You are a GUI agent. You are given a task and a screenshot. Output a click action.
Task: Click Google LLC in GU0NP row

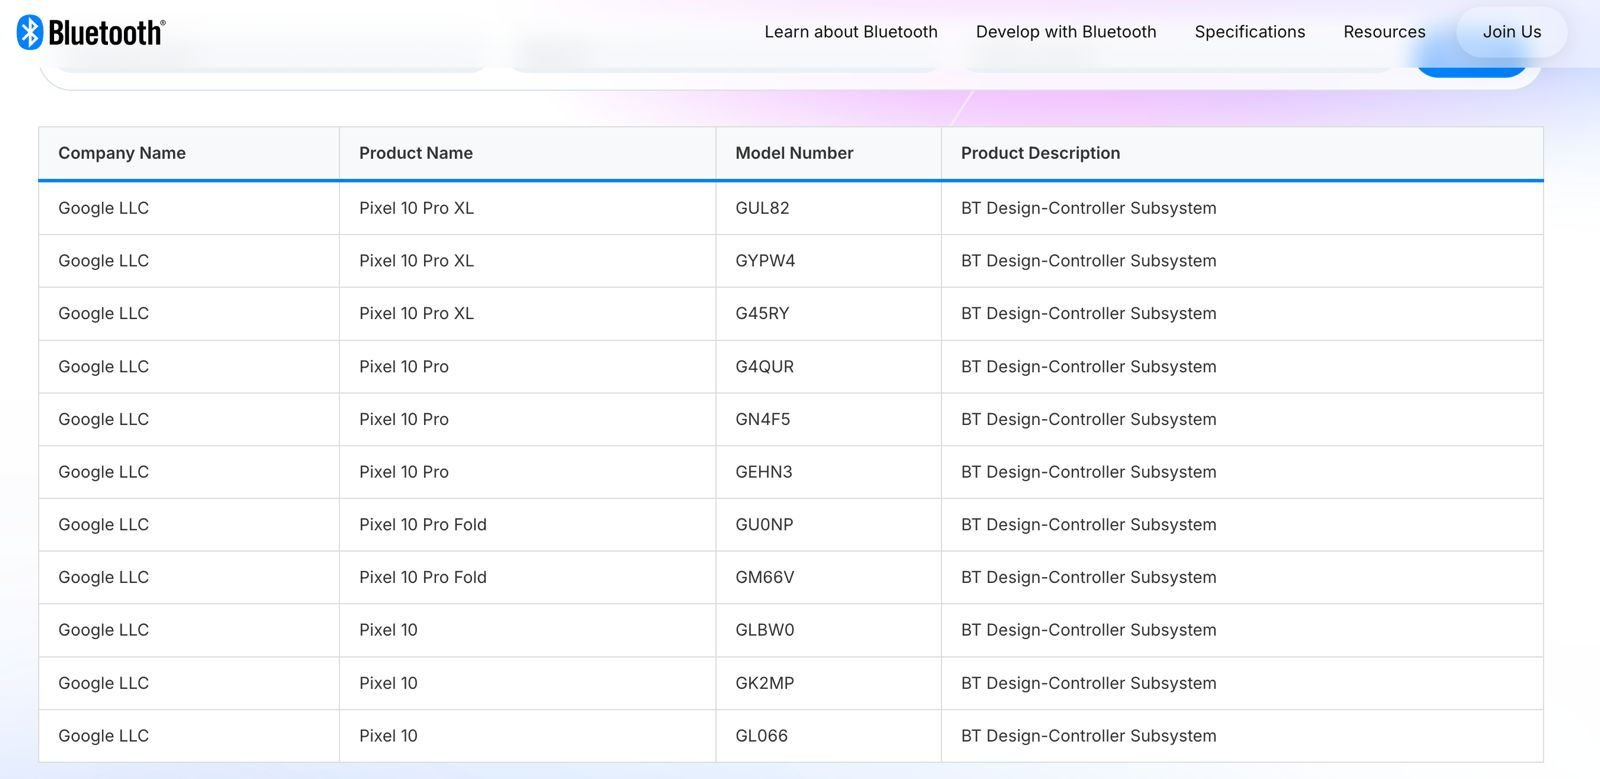[103, 525]
